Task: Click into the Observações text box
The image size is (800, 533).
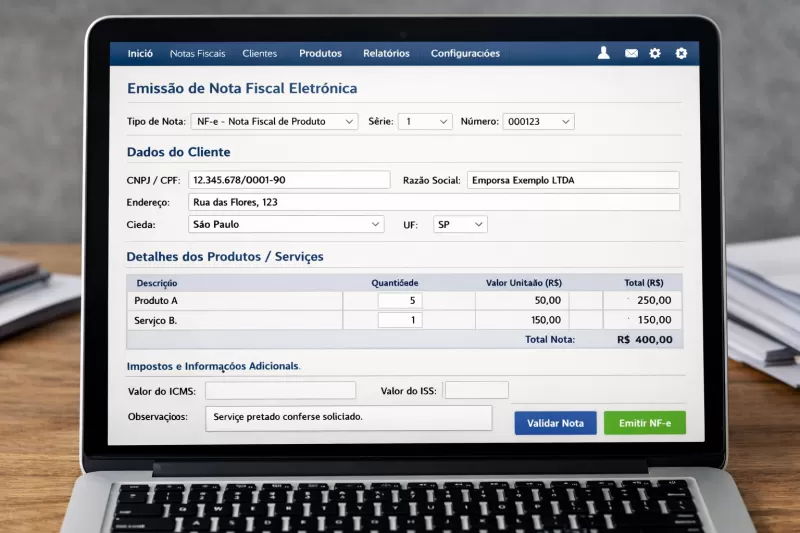Action: (x=348, y=417)
